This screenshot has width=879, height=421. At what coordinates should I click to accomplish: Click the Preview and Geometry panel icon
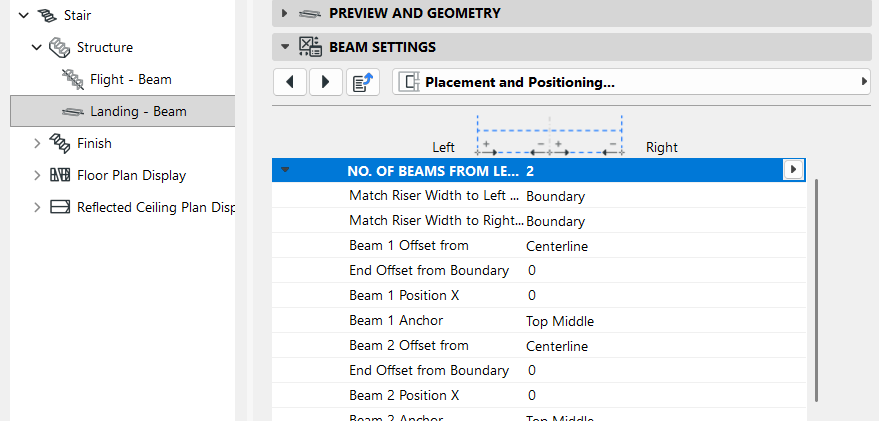(310, 13)
